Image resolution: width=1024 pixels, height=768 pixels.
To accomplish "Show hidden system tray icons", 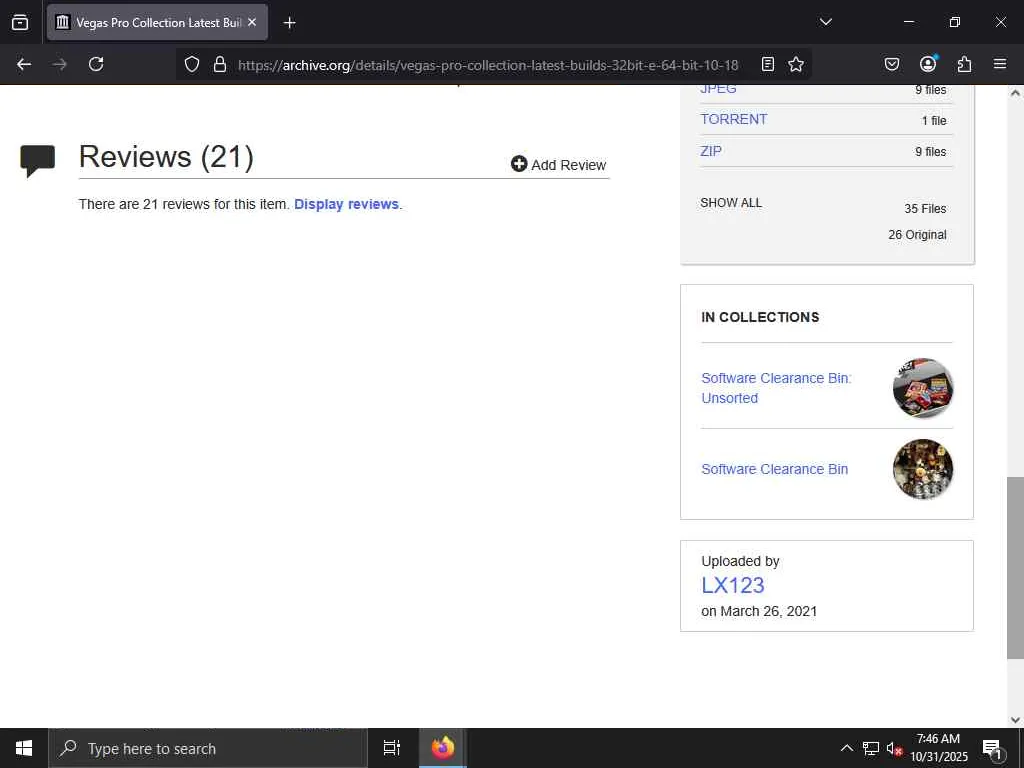I will click(846, 748).
